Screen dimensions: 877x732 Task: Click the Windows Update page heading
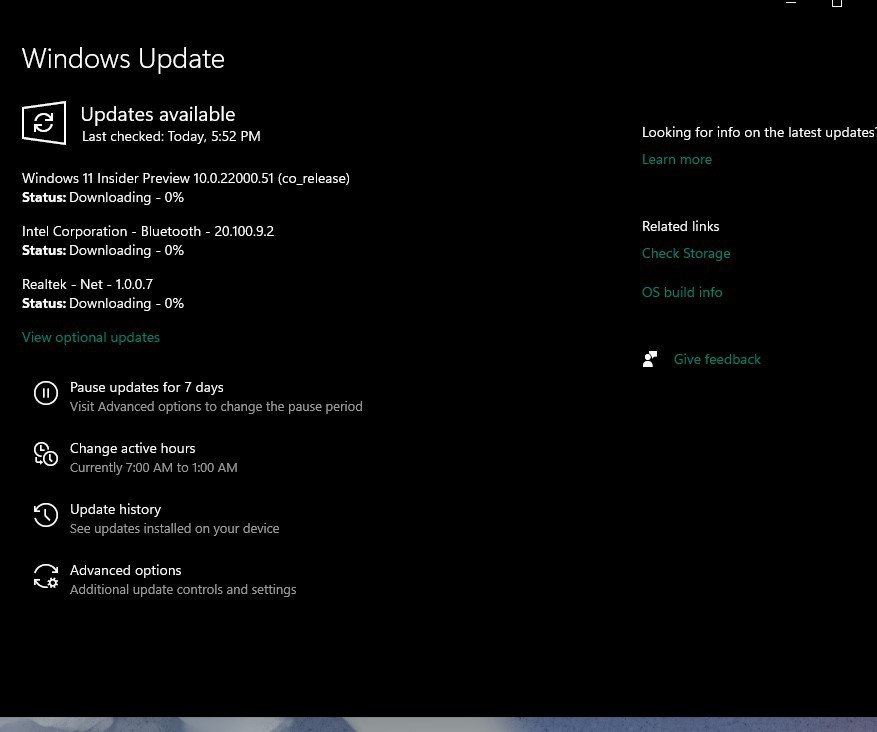[x=123, y=59]
